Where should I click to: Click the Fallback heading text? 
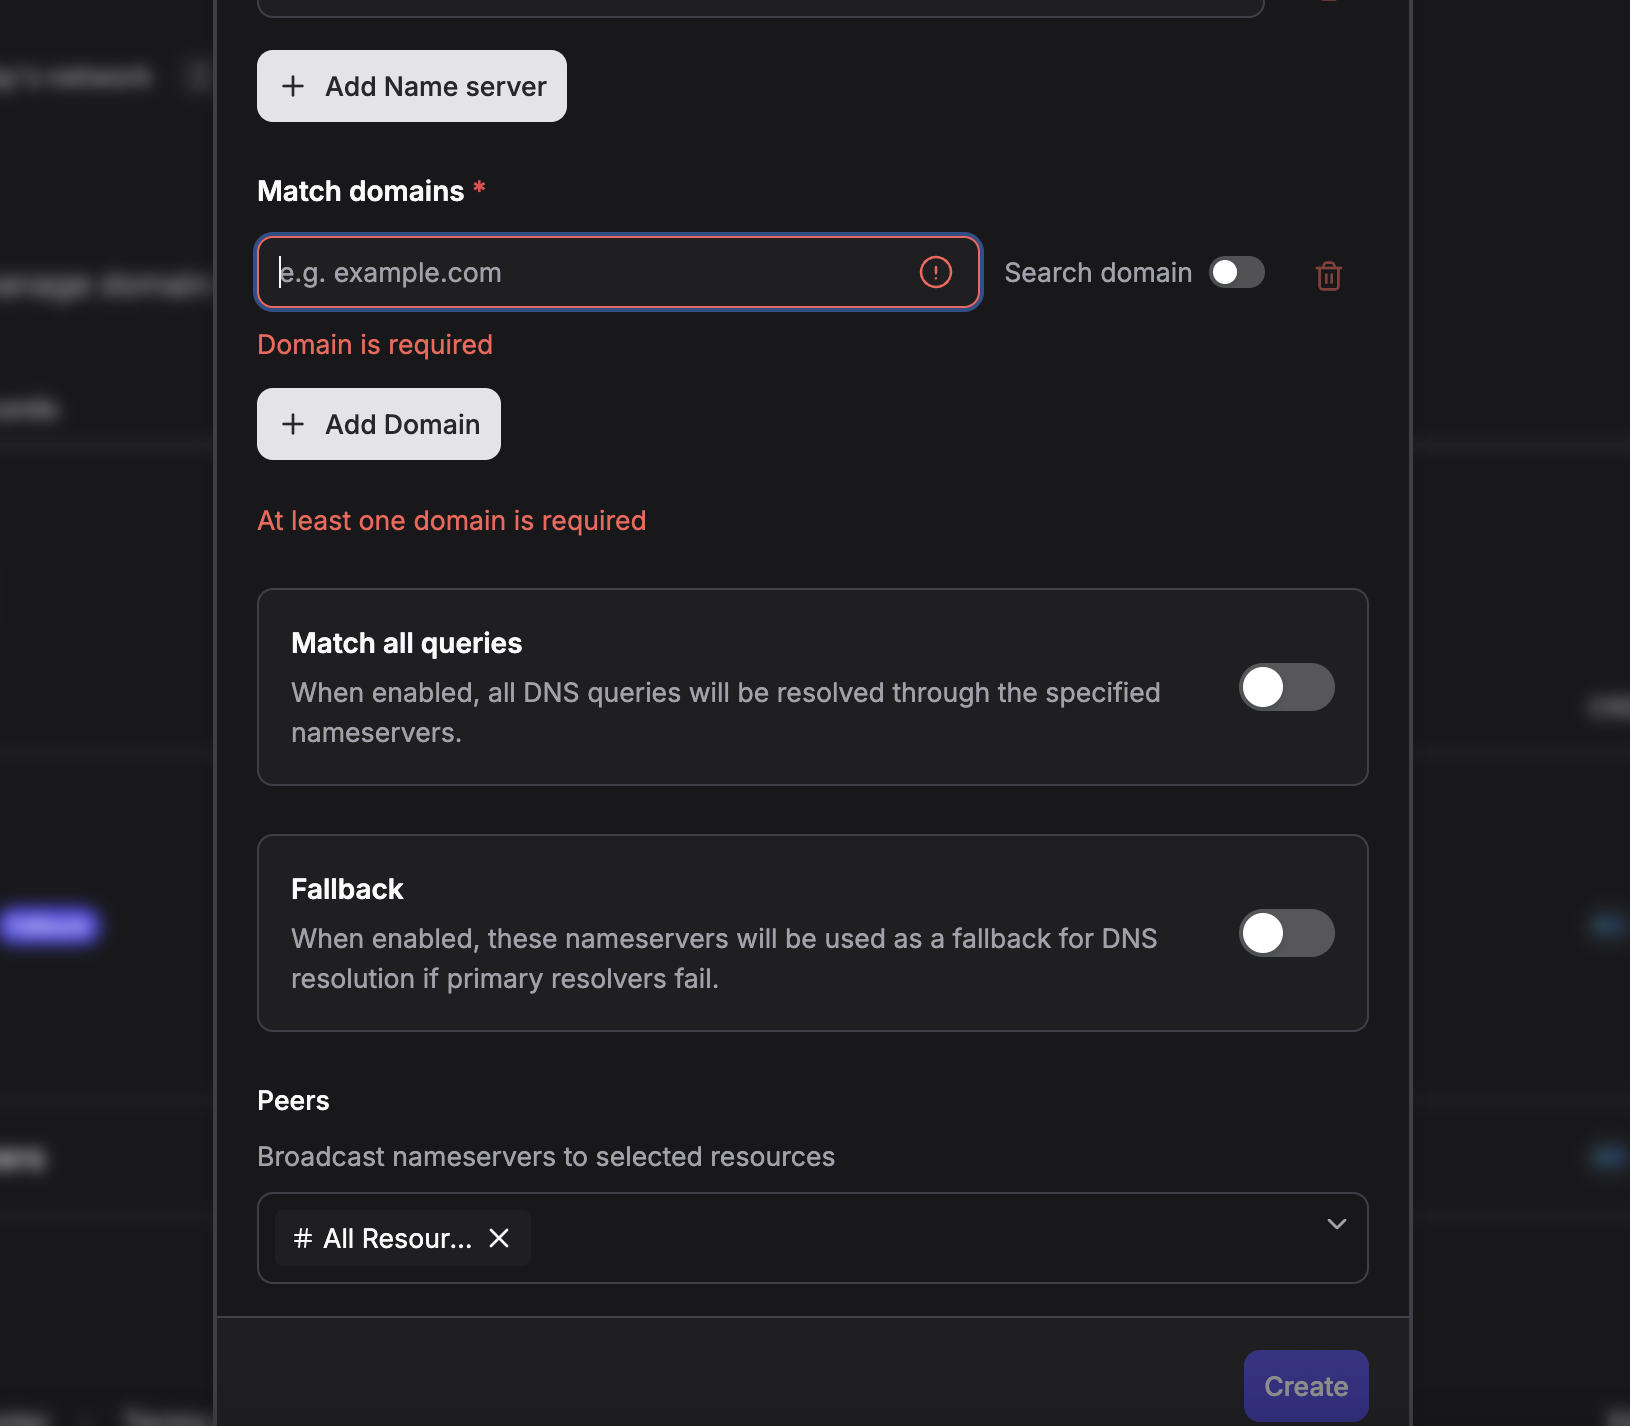[347, 889]
